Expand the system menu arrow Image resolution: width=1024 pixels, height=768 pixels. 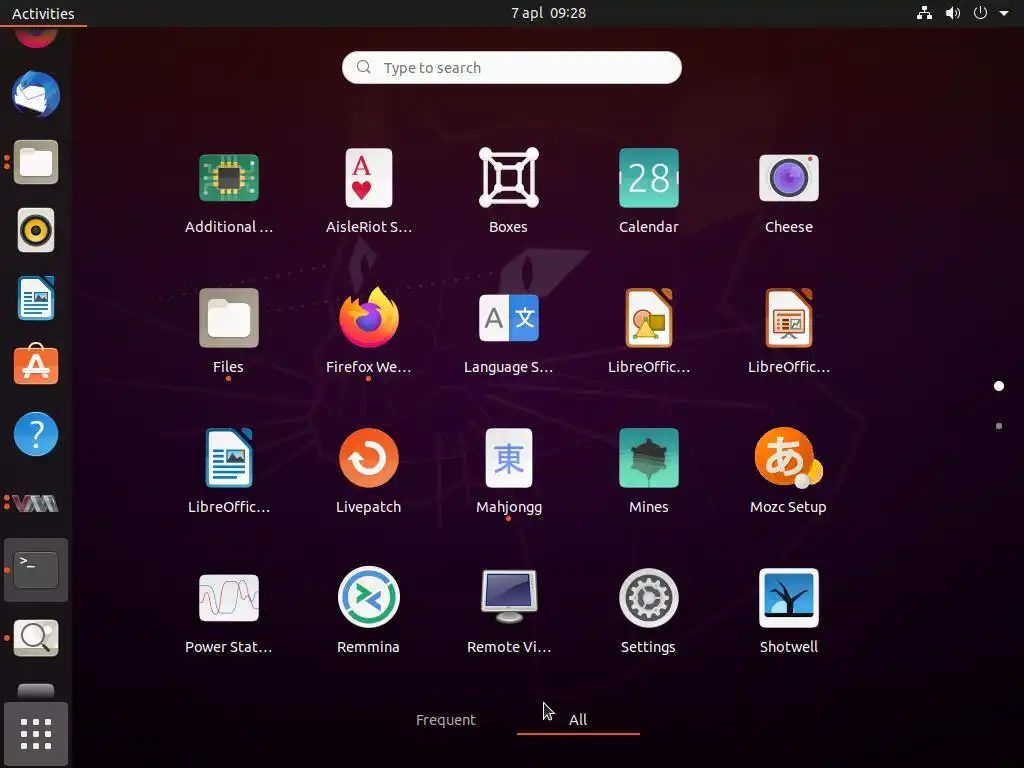pyautogui.click(x=1004, y=13)
